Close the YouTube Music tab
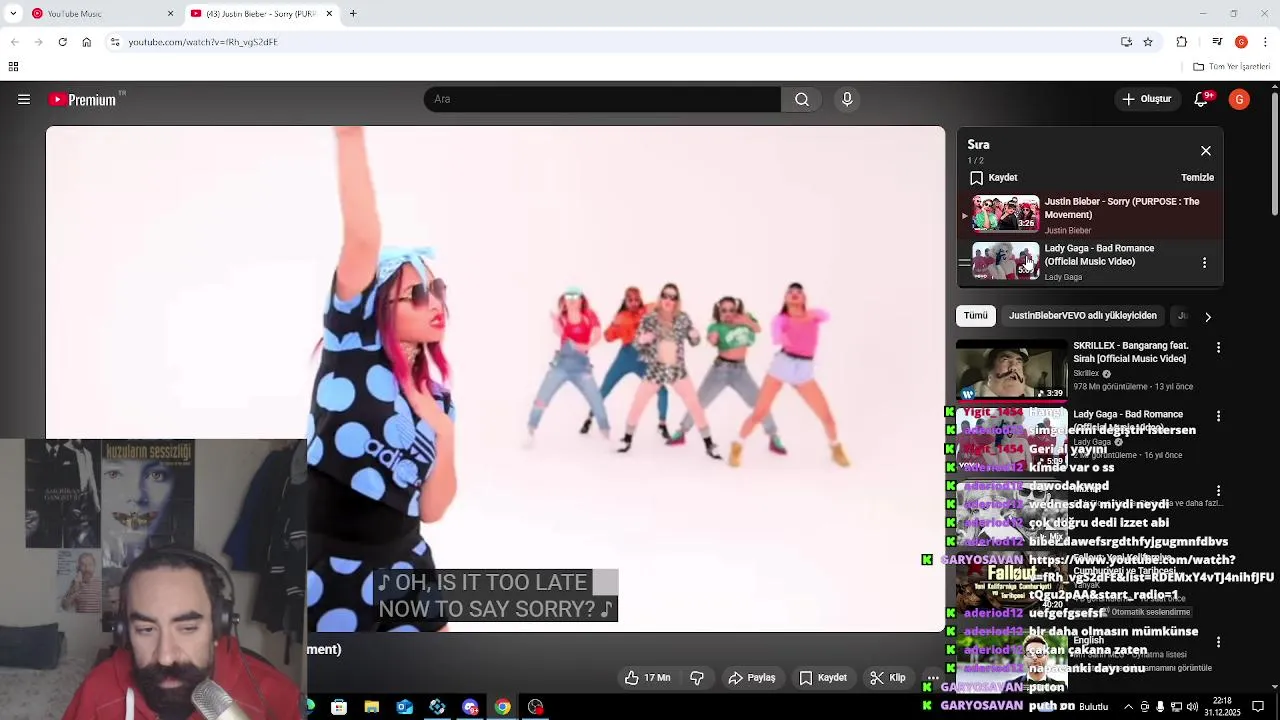 coord(170,13)
